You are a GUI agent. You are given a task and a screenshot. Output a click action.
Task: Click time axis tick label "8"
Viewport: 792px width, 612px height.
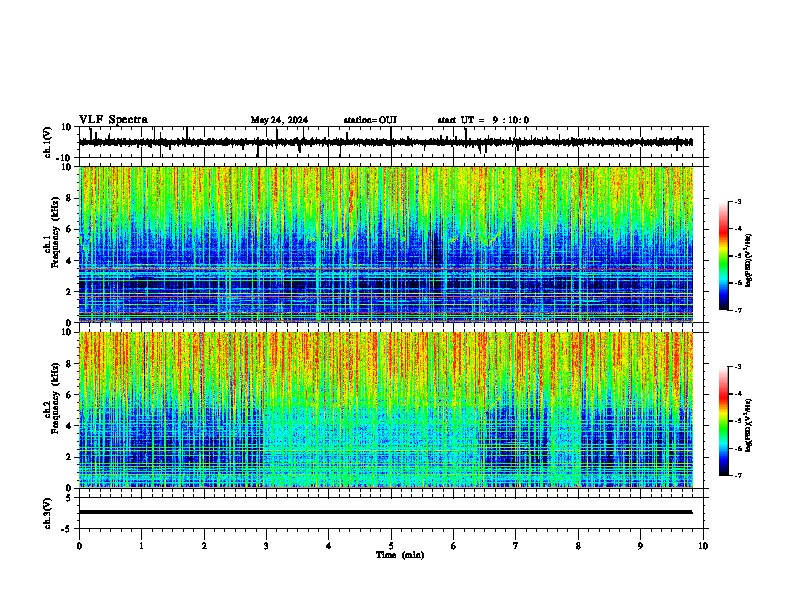click(x=578, y=546)
